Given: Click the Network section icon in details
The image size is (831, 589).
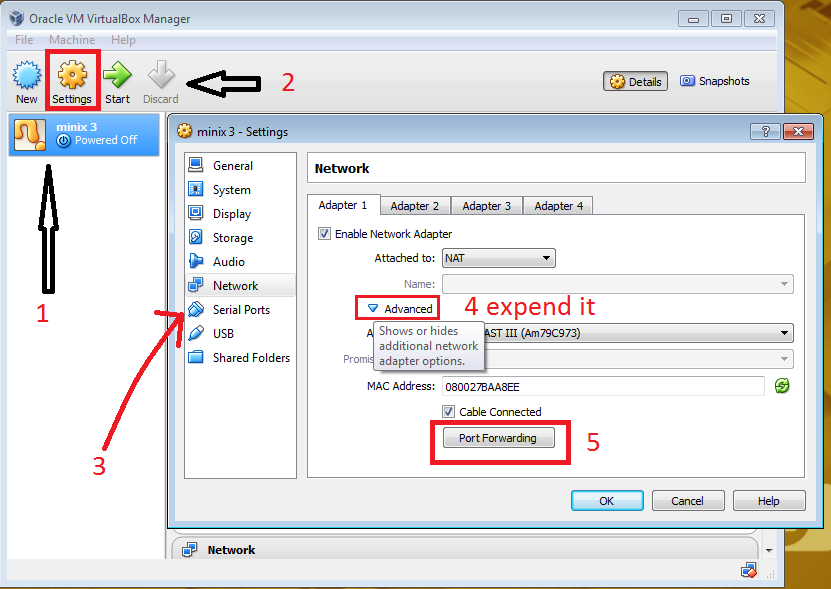Looking at the screenshot, I should click(x=189, y=550).
